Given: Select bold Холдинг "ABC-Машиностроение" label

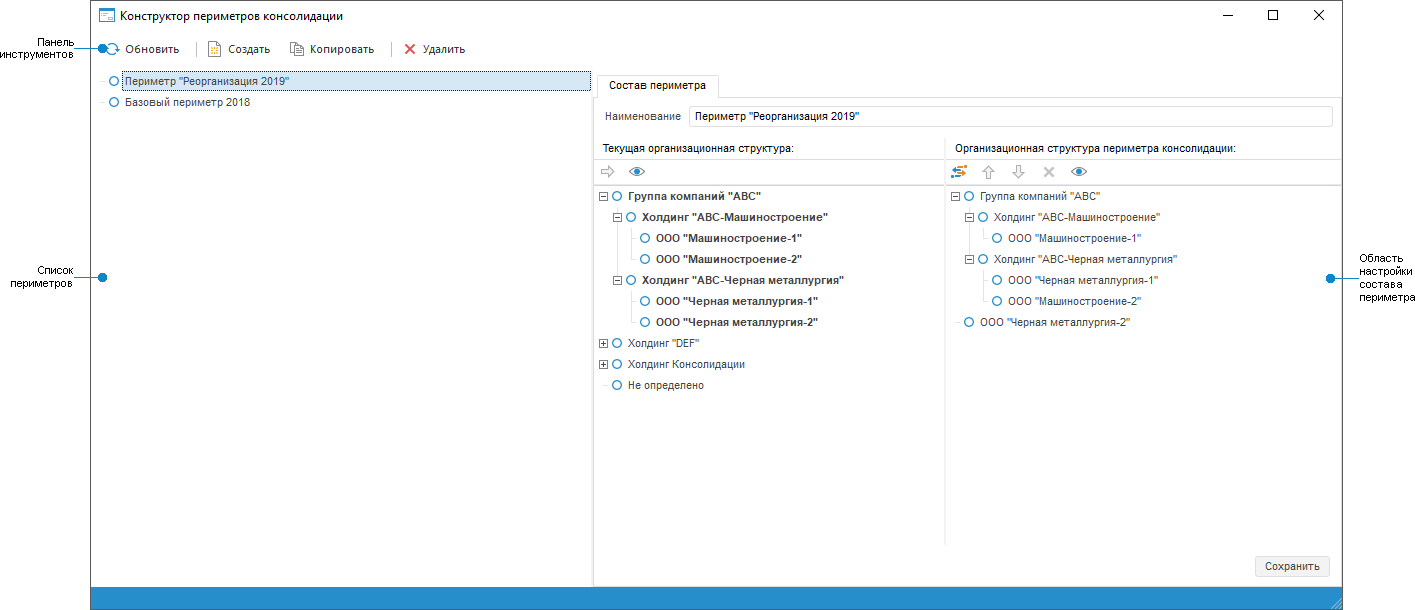Looking at the screenshot, I should (735, 217).
